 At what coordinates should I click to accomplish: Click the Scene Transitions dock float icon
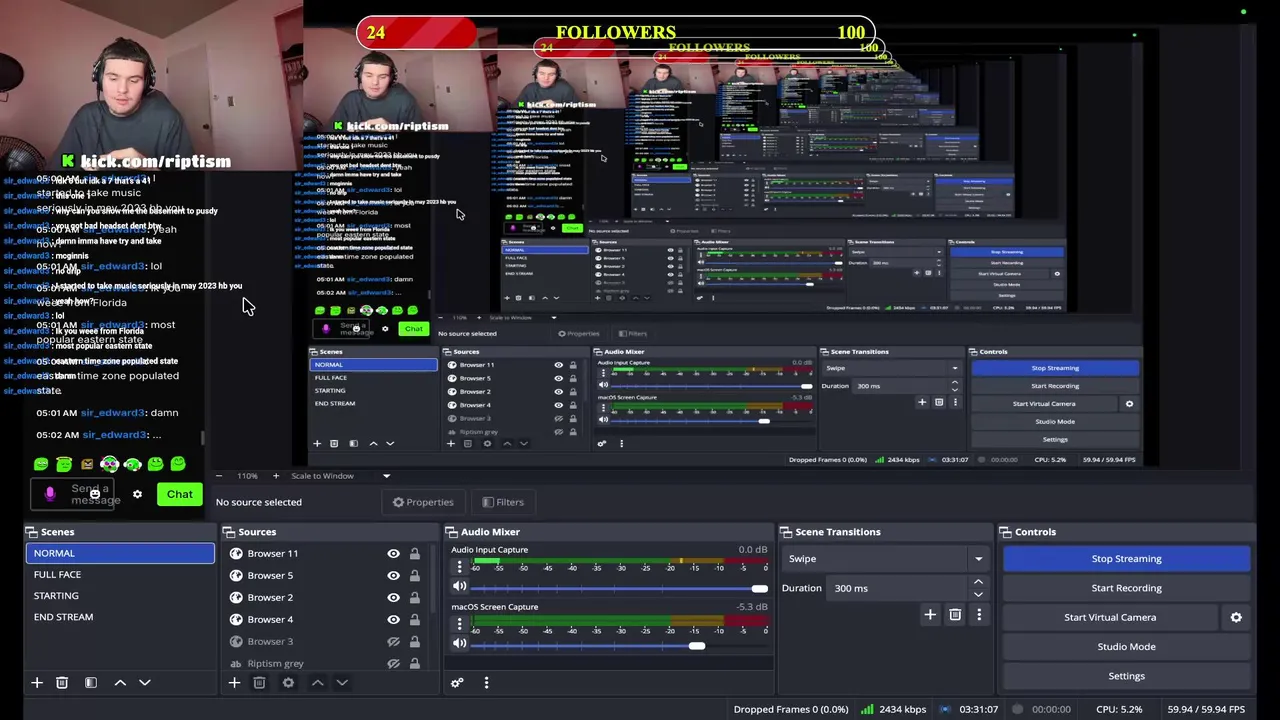point(787,532)
